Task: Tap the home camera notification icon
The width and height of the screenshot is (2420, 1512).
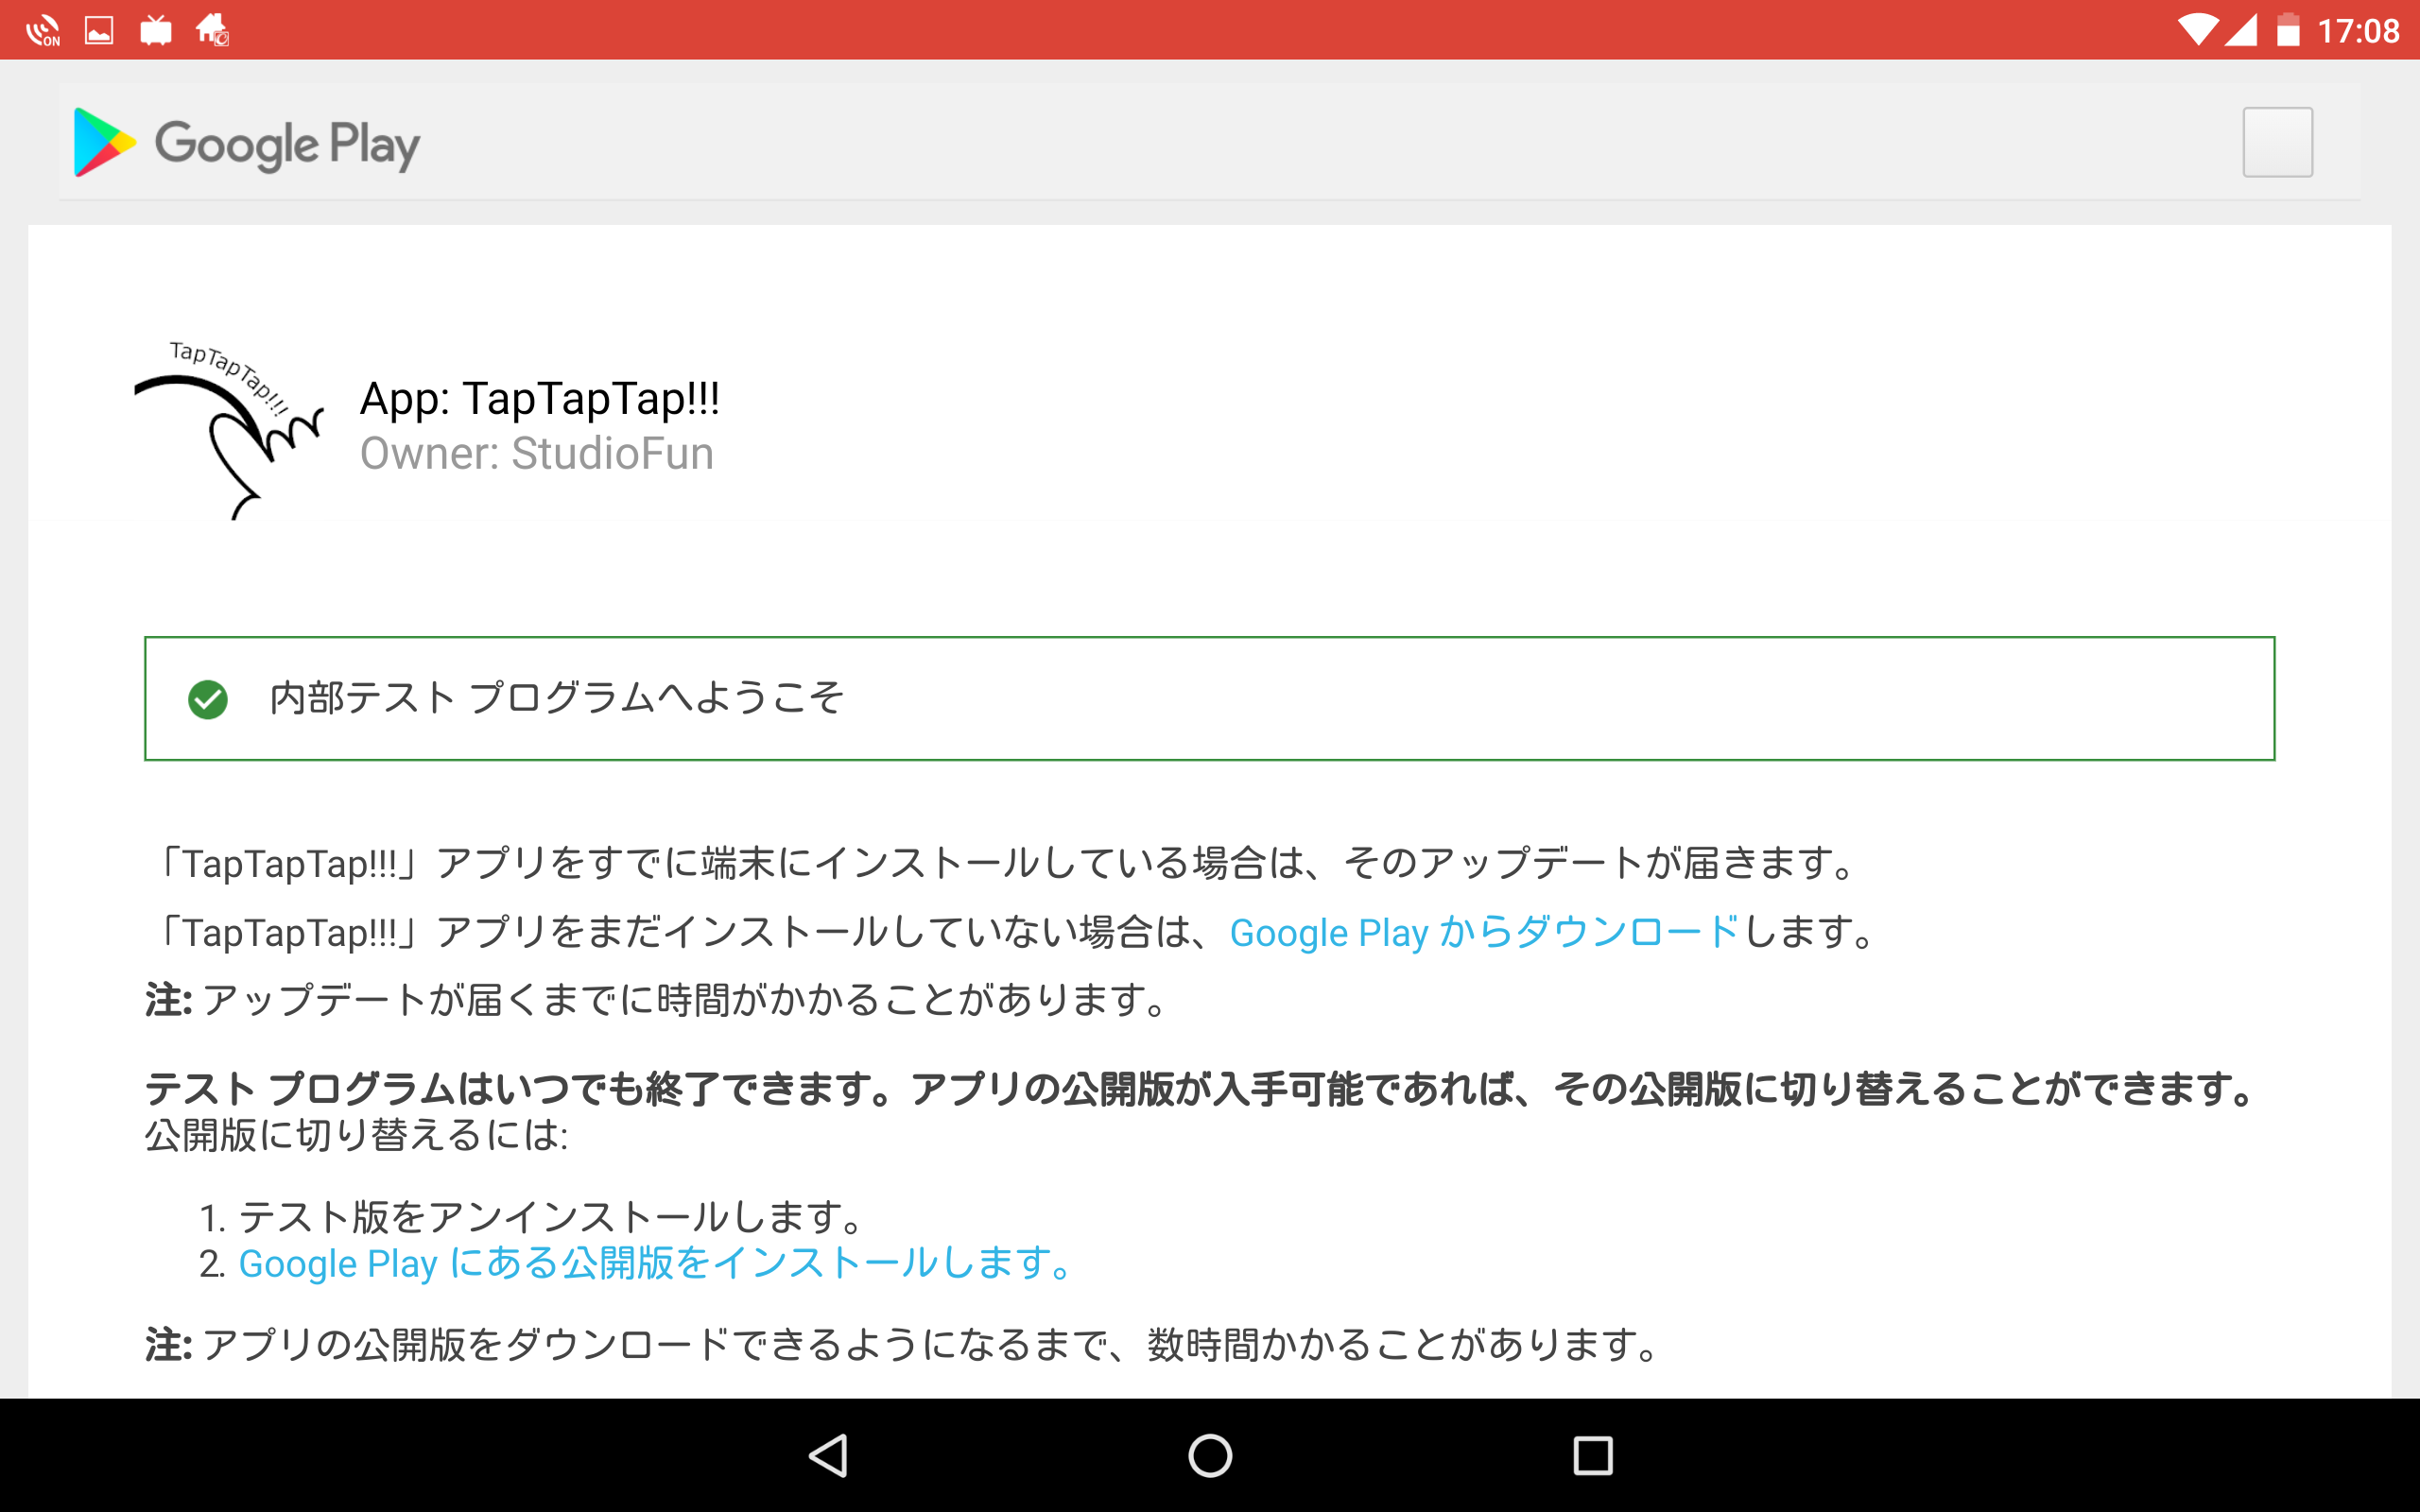Action: coord(213,30)
